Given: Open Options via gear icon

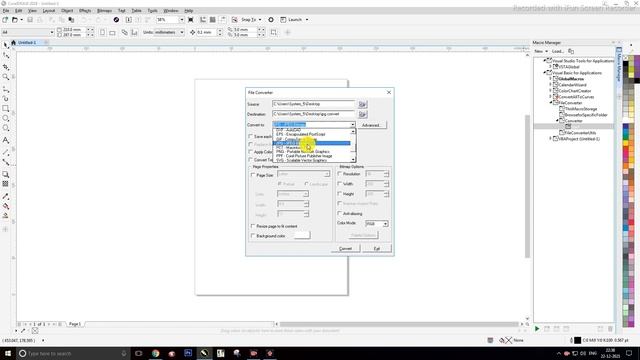Looking at the screenshot, I should [271, 20].
